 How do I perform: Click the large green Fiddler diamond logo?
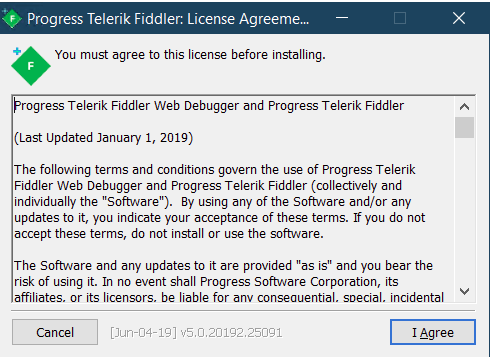[x=31, y=66]
